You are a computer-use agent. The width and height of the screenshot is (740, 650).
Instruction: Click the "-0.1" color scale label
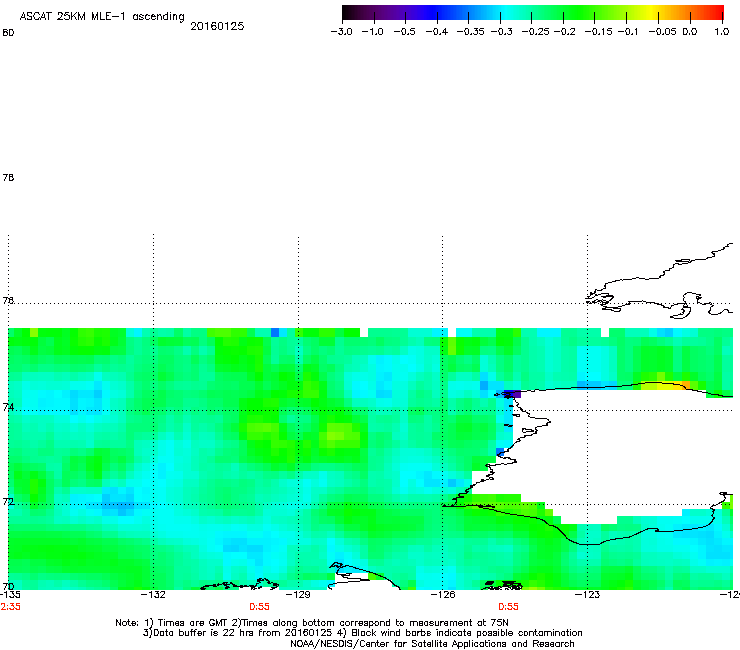tap(627, 32)
